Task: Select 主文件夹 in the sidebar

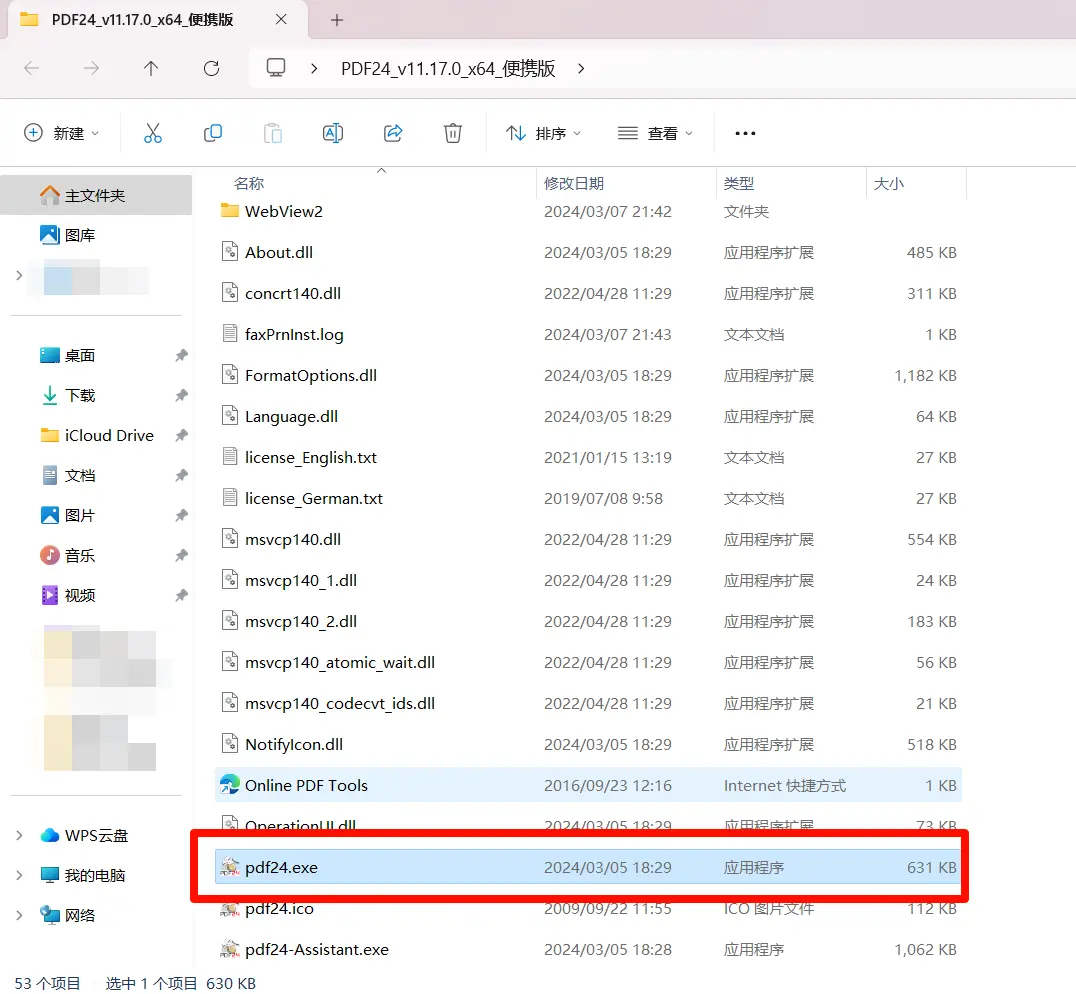Action: (95, 196)
